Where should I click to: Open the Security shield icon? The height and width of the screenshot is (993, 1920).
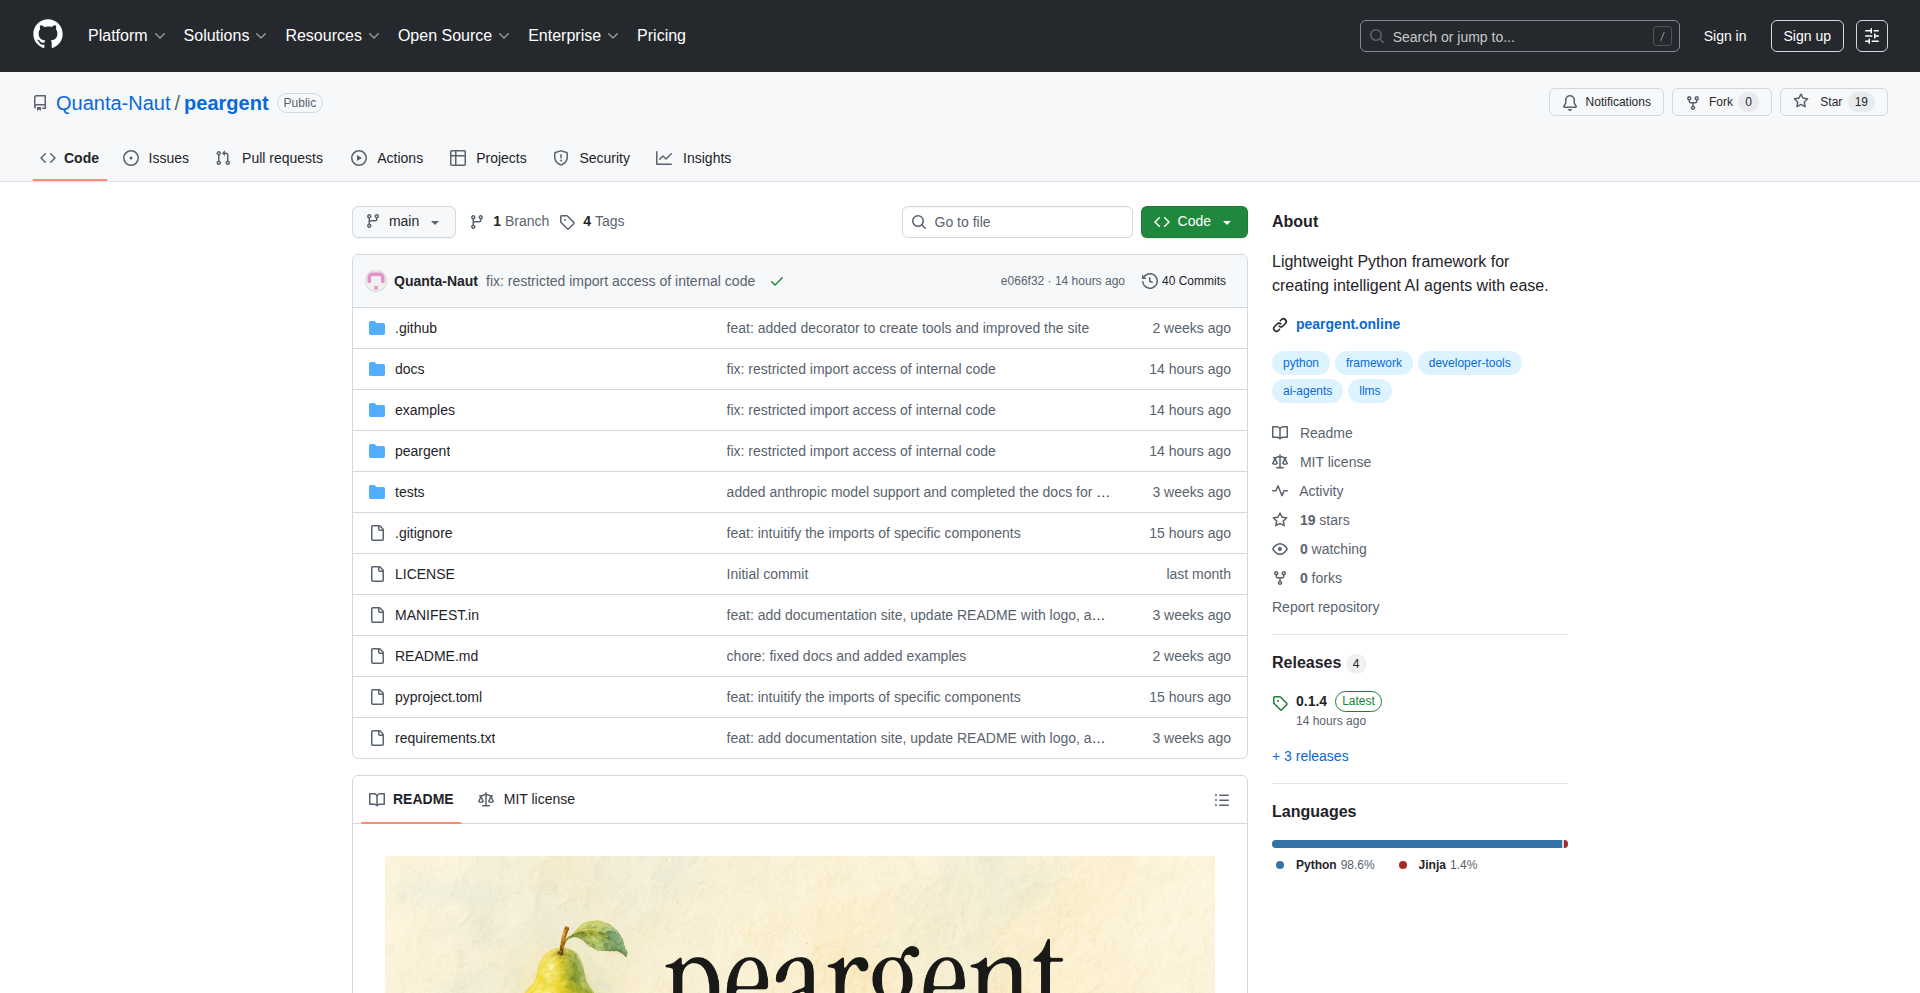tap(560, 158)
